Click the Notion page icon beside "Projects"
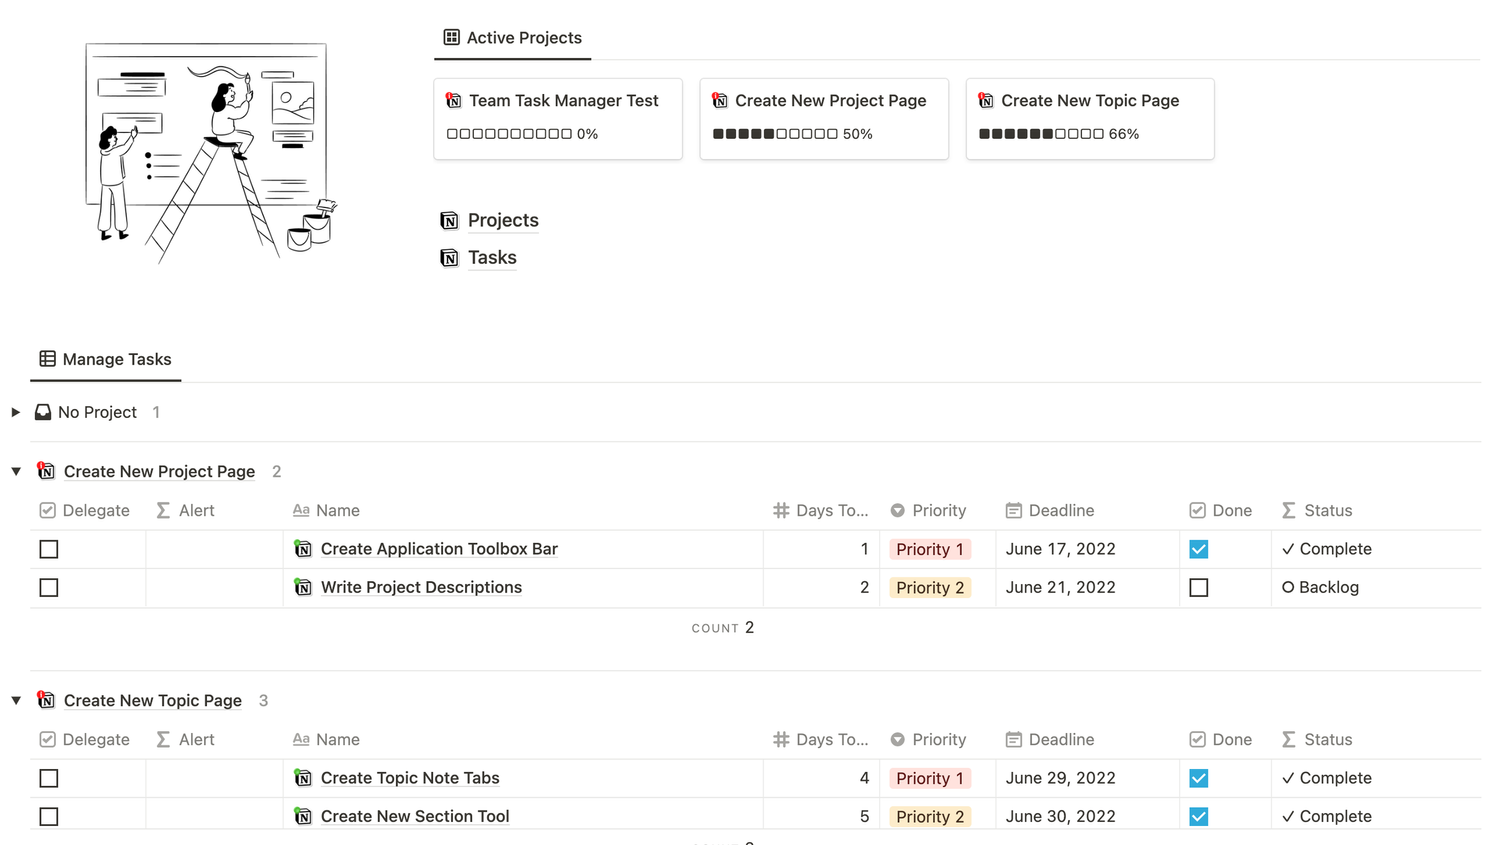The width and height of the screenshot is (1500, 845). [x=449, y=220]
